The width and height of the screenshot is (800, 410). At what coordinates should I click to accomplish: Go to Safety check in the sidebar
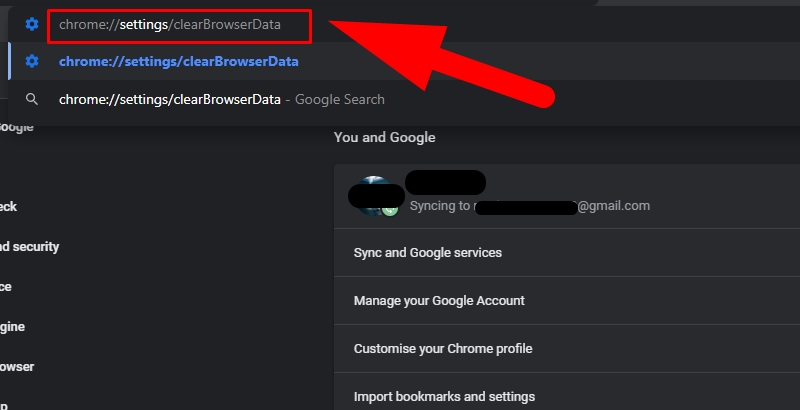pos(8,207)
